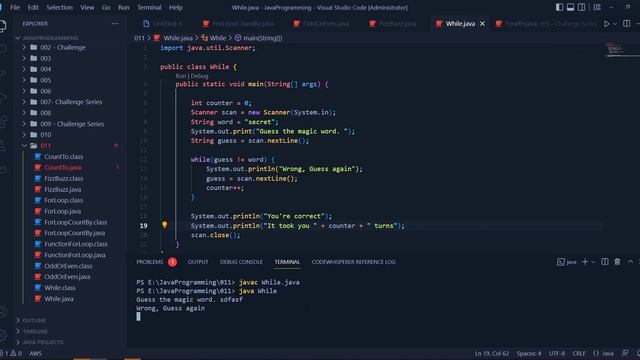This screenshot has width=640, height=360.
Task: Select the 011 folder breadcrumb
Action: point(139,38)
